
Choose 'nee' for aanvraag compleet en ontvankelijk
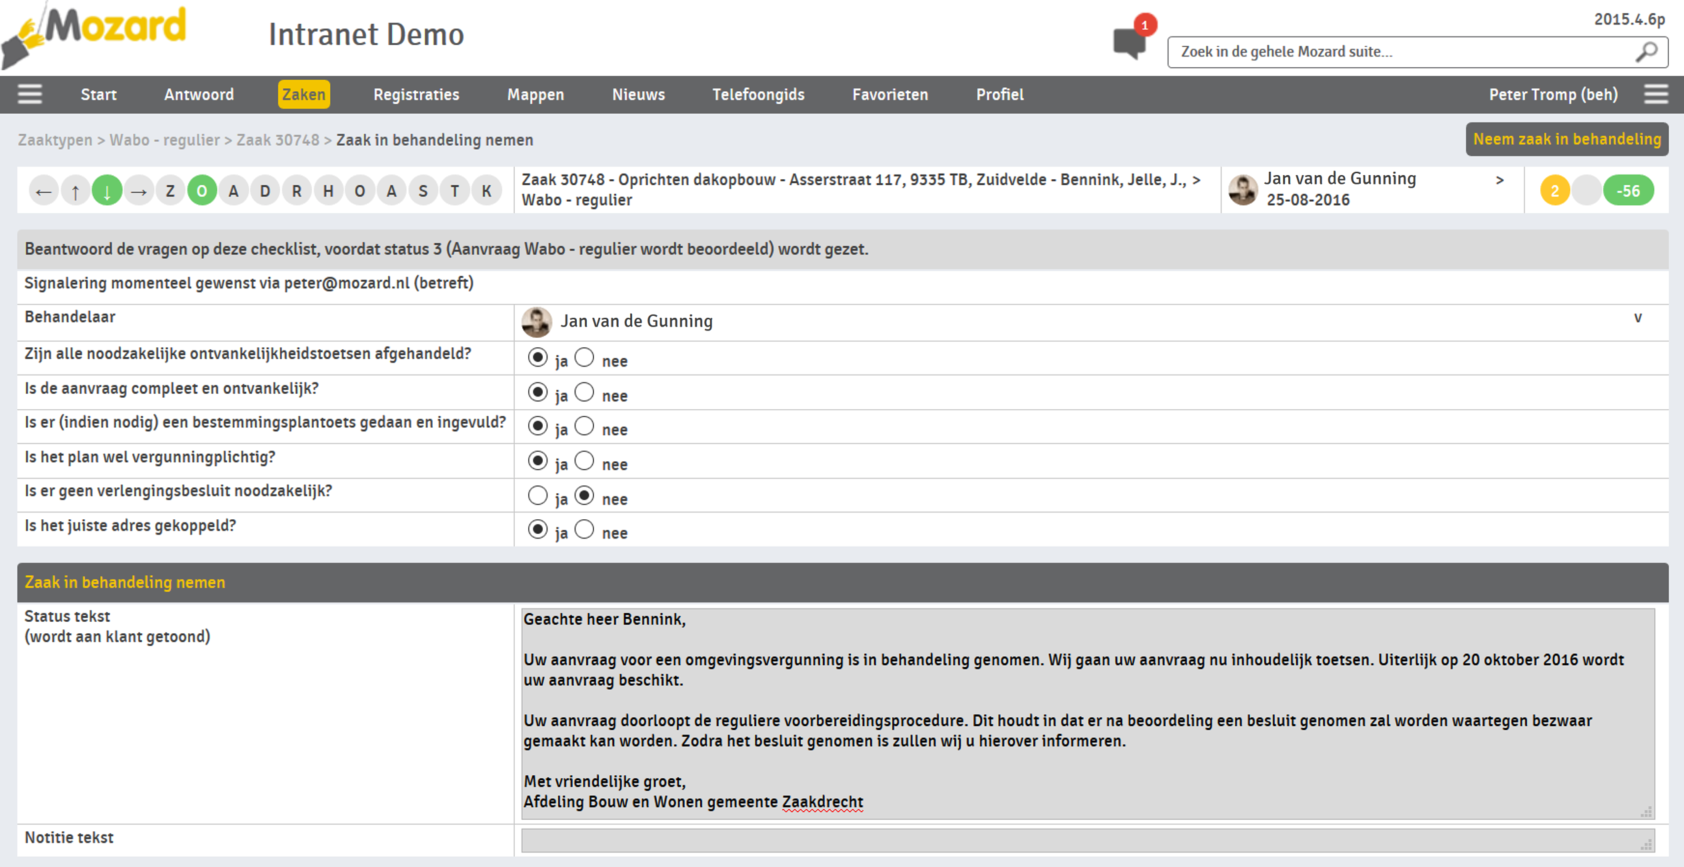click(x=585, y=392)
